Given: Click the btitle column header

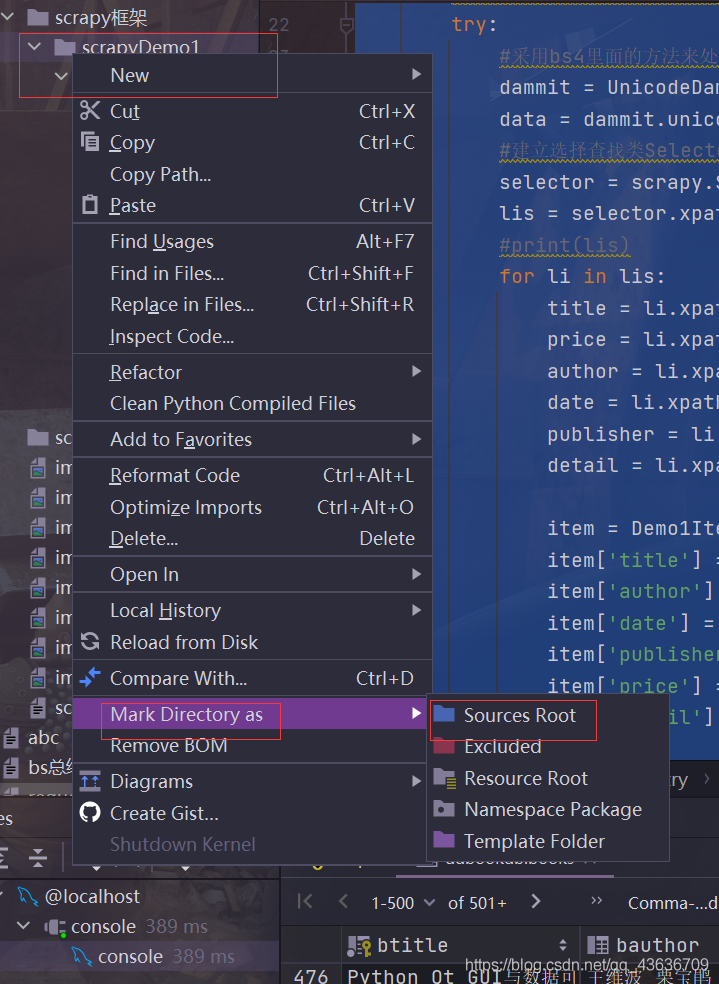Looking at the screenshot, I should (412, 945).
